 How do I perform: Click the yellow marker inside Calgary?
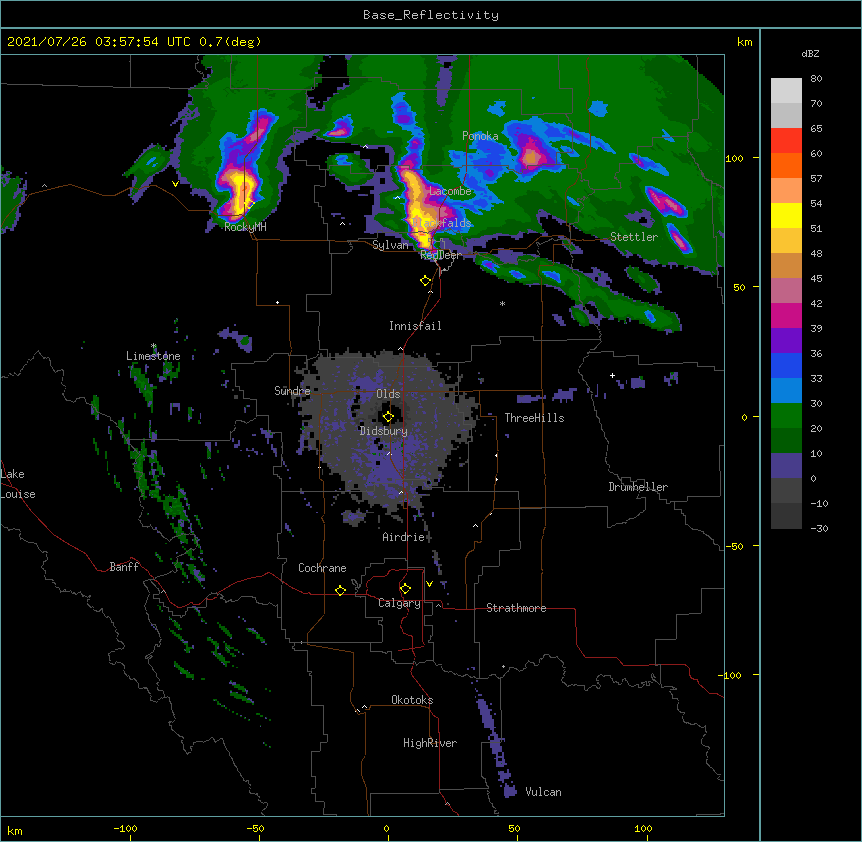tap(405, 589)
